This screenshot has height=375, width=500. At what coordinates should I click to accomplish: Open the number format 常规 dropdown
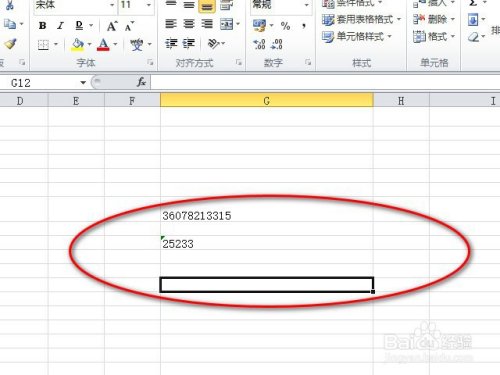click(x=306, y=5)
